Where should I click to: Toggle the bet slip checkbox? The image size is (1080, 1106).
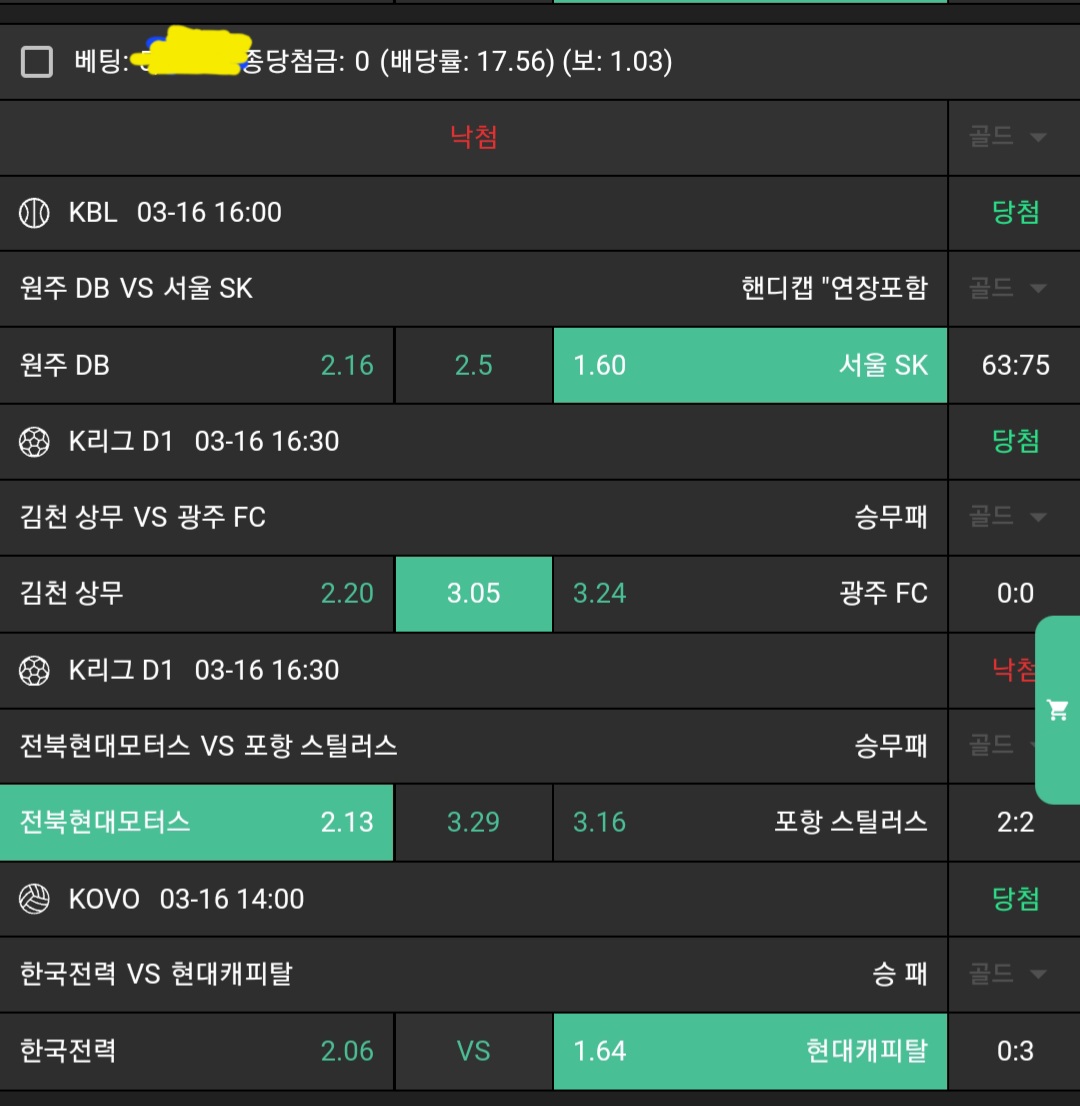click(x=37, y=62)
